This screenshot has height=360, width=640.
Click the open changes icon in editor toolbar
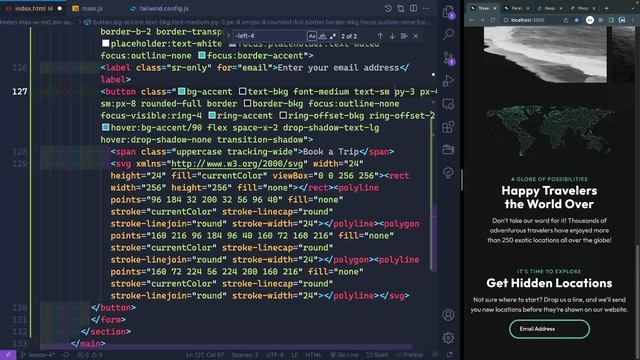[401, 9]
